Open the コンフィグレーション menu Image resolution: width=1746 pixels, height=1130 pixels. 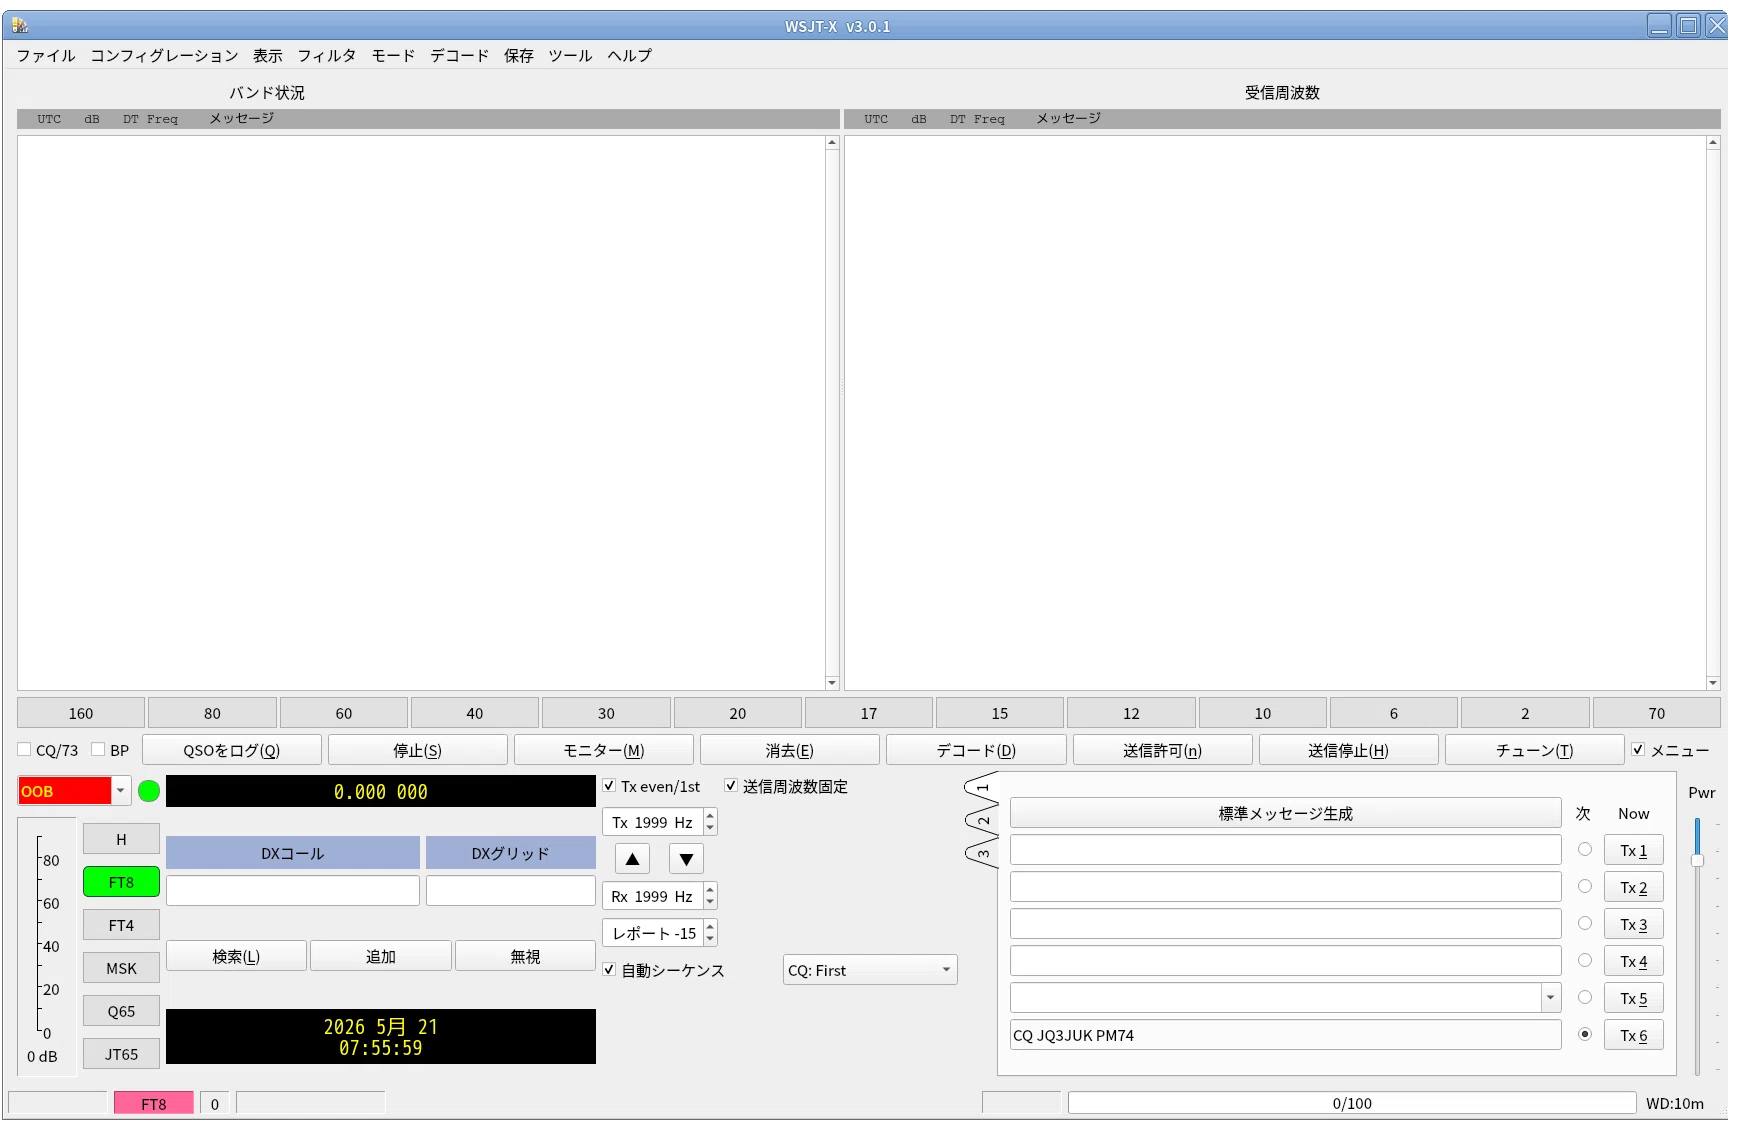pos(164,56)
